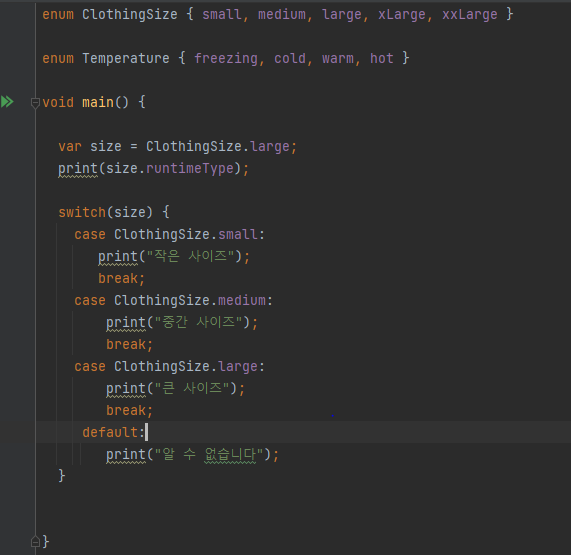The height and width of the screenshot is (555, 571).
Task: Click 'case ClothingSize.small:' line
Action: (x=169, y=235)
